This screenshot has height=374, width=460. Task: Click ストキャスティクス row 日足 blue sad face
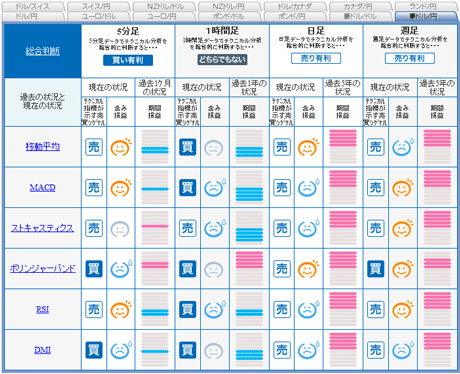[x=308, y=228]
